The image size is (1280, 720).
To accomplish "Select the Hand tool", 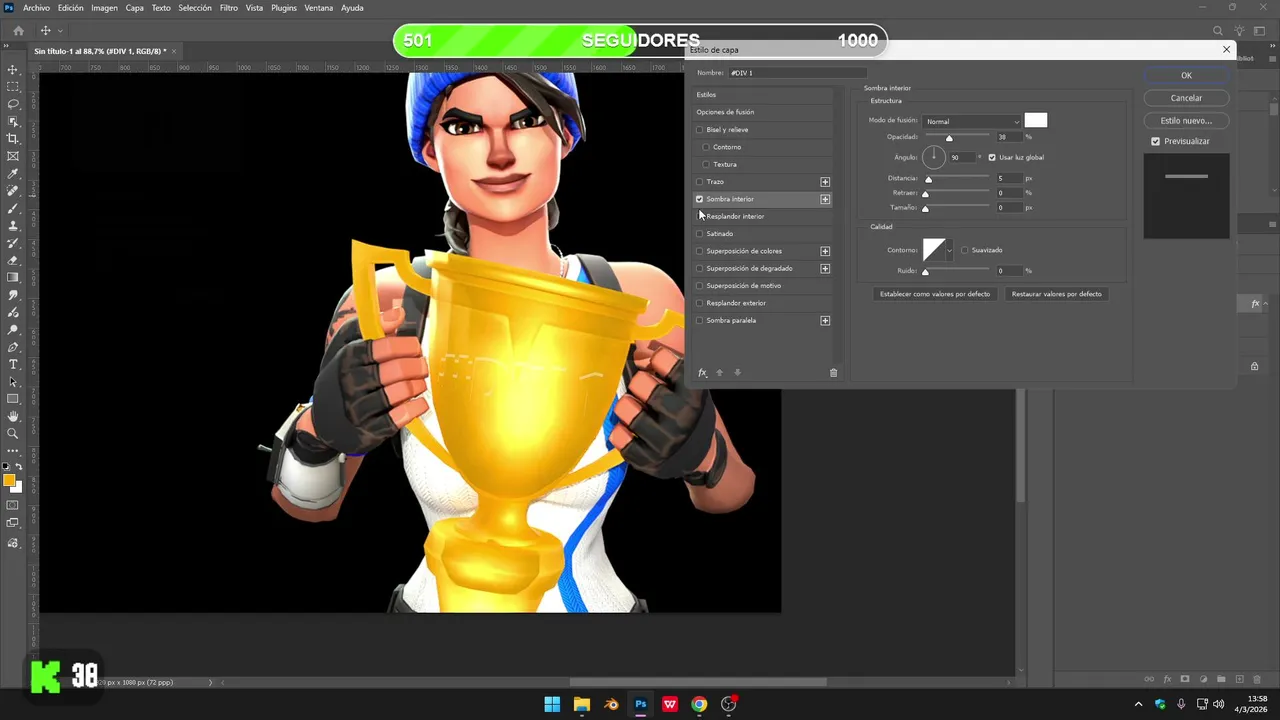I will click(x=13, y=416).
